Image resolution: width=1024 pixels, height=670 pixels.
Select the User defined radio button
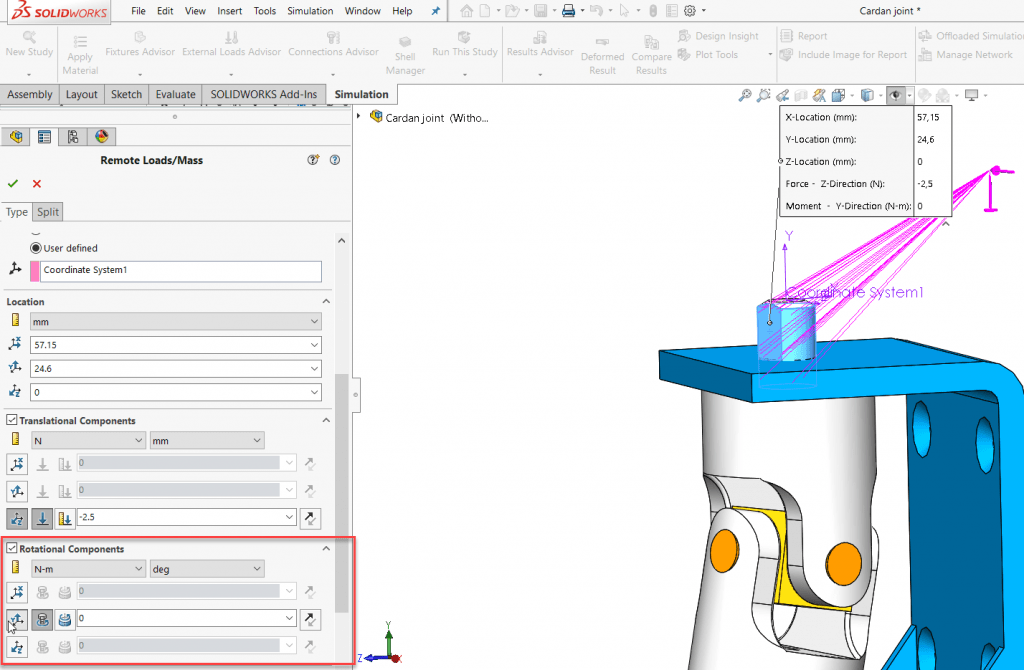pyautogui.click(x=36, y=248)
